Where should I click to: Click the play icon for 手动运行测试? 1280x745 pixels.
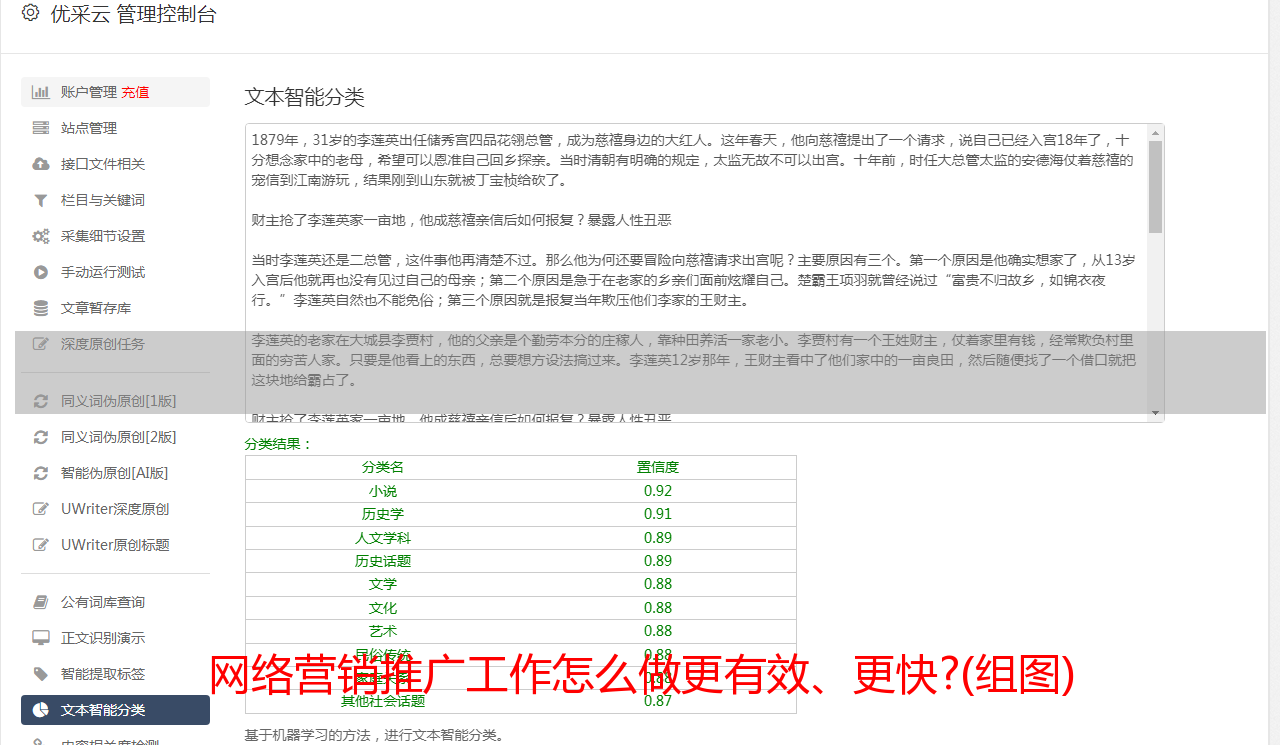[41, 272]
